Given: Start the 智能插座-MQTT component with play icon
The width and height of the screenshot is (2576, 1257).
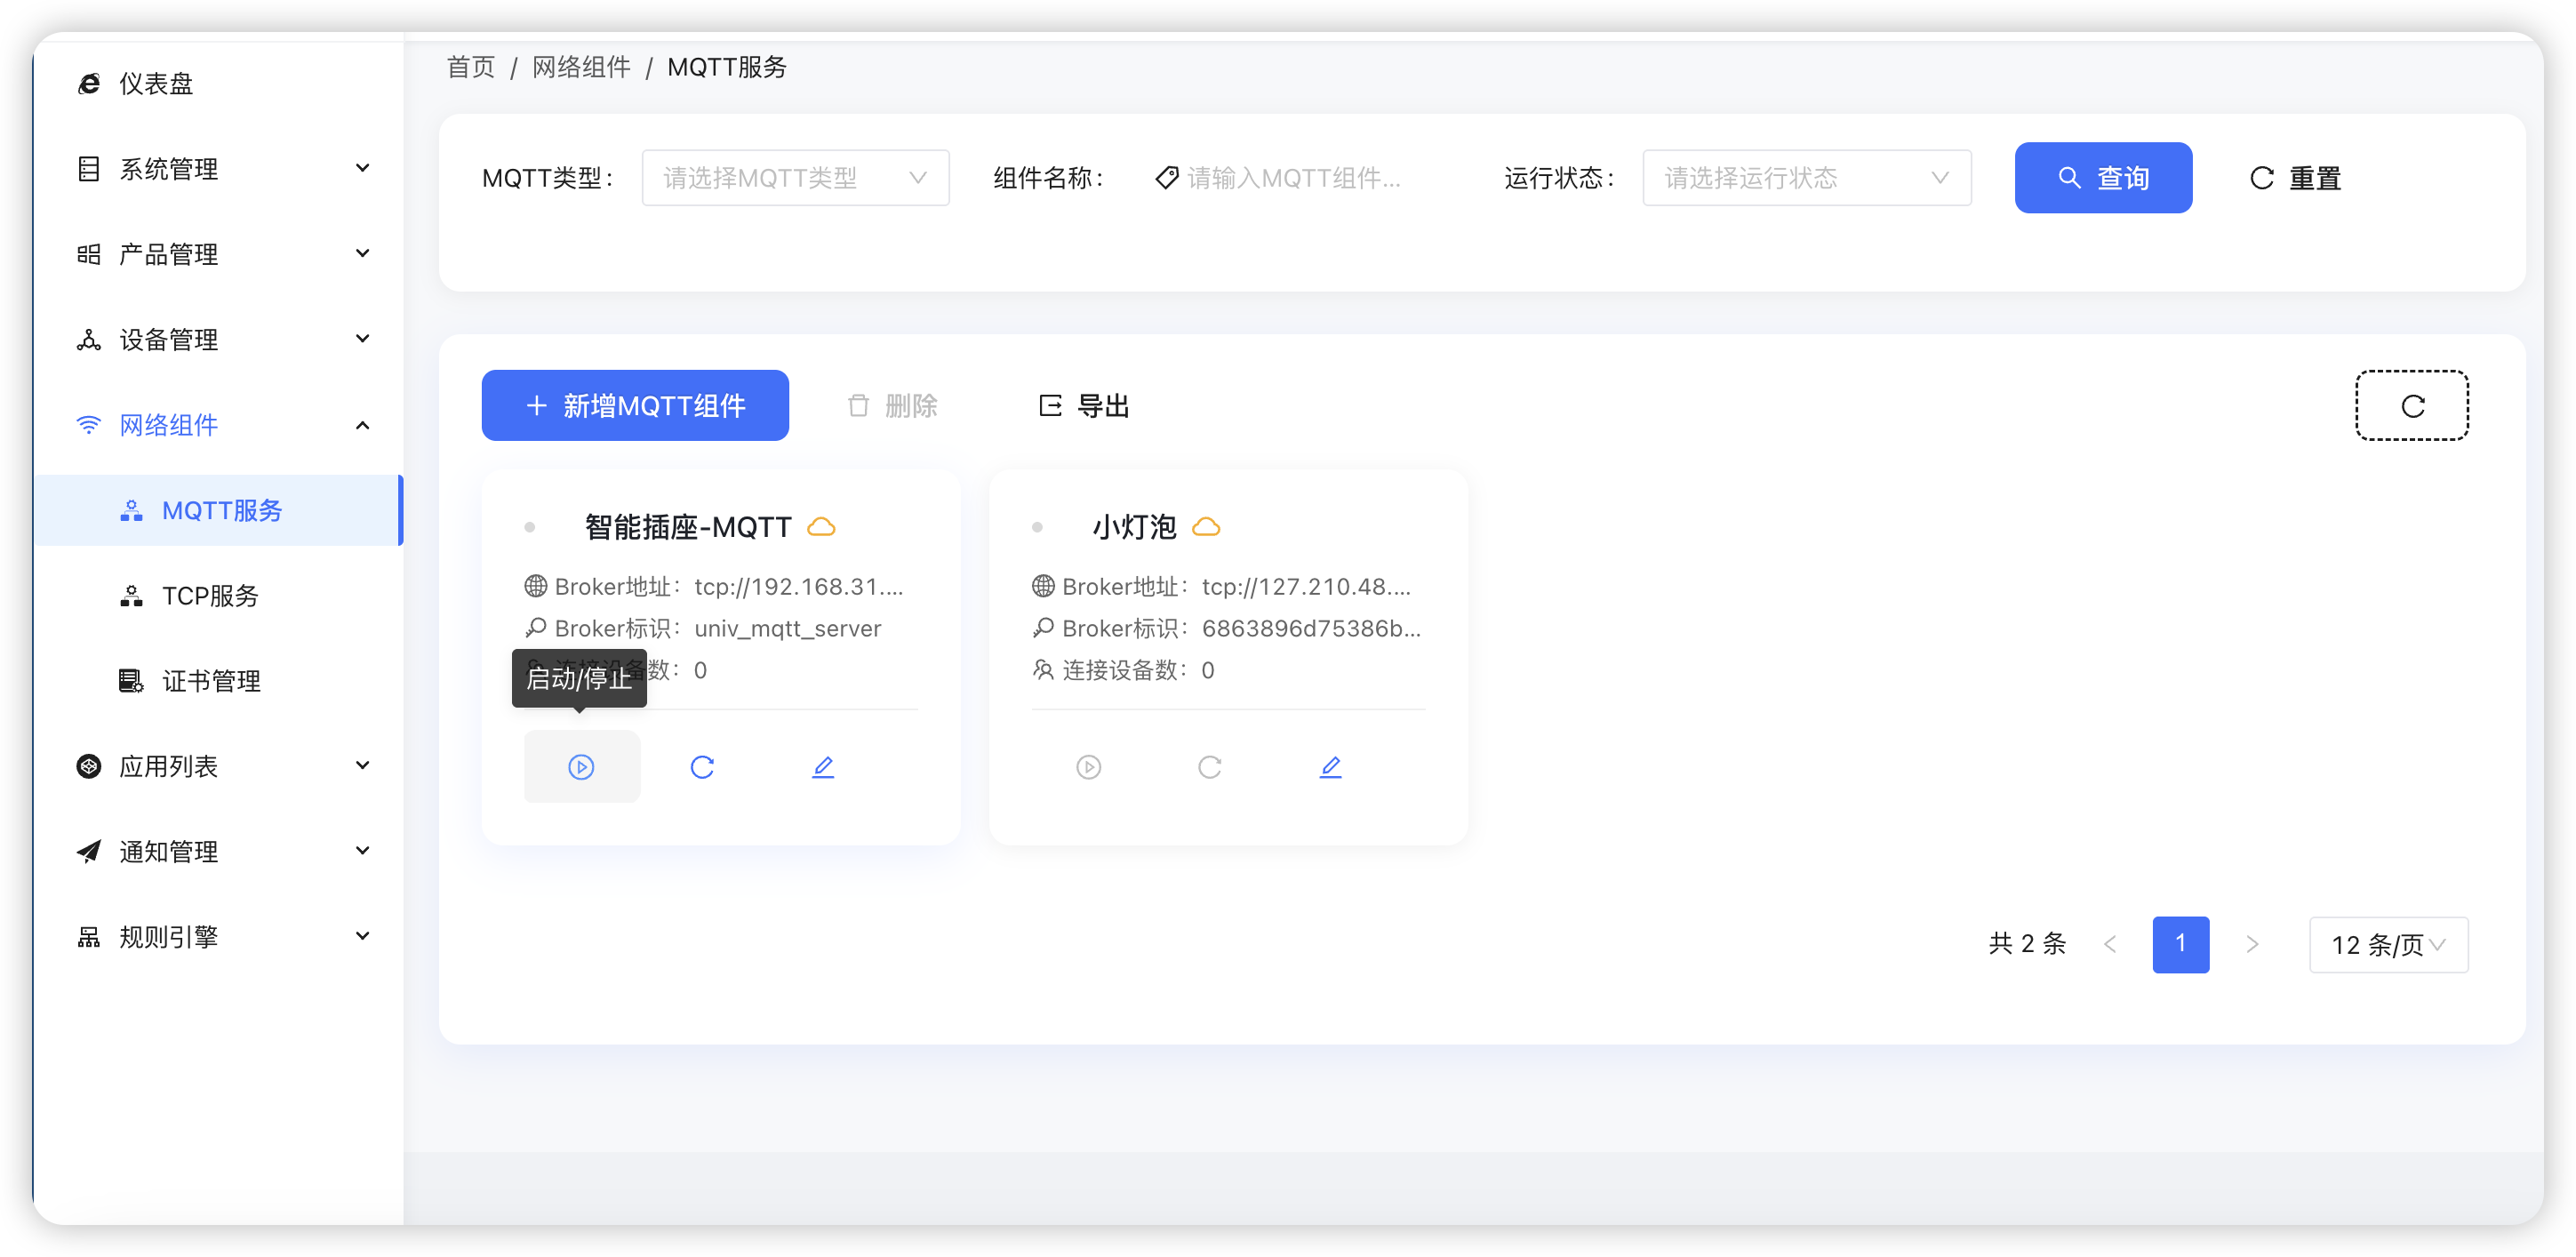Looking at the screenshot, I should pyautogui.click(x=581, y=766).
